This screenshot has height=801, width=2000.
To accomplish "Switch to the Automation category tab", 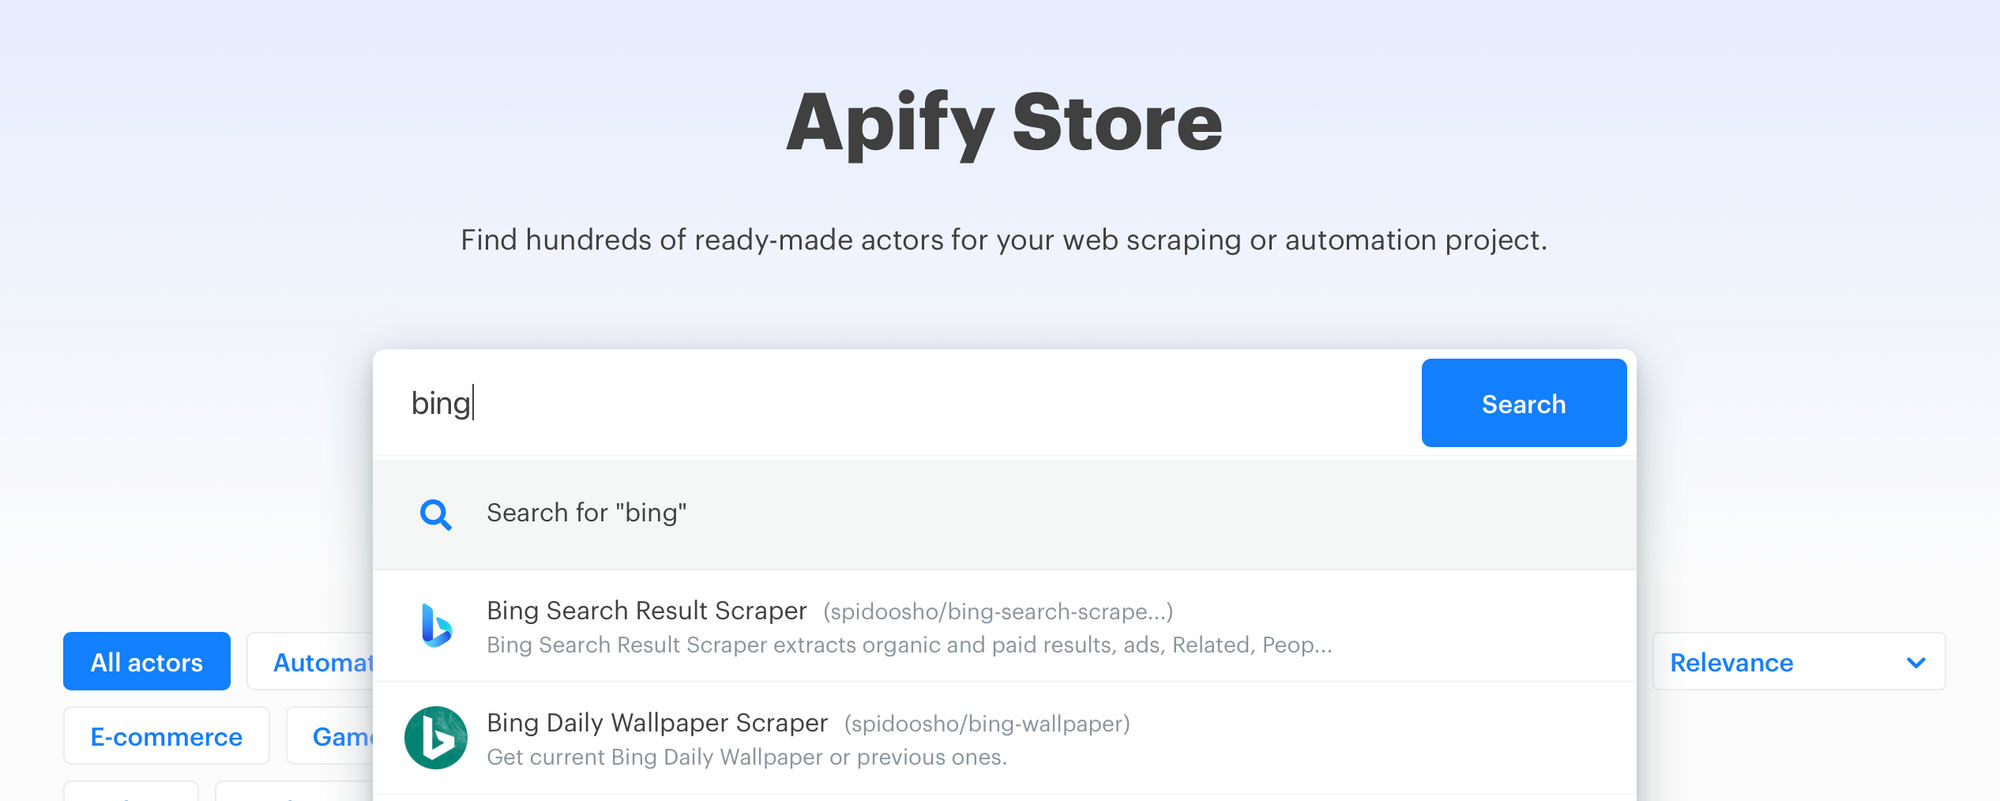I will tap(311, 661).
